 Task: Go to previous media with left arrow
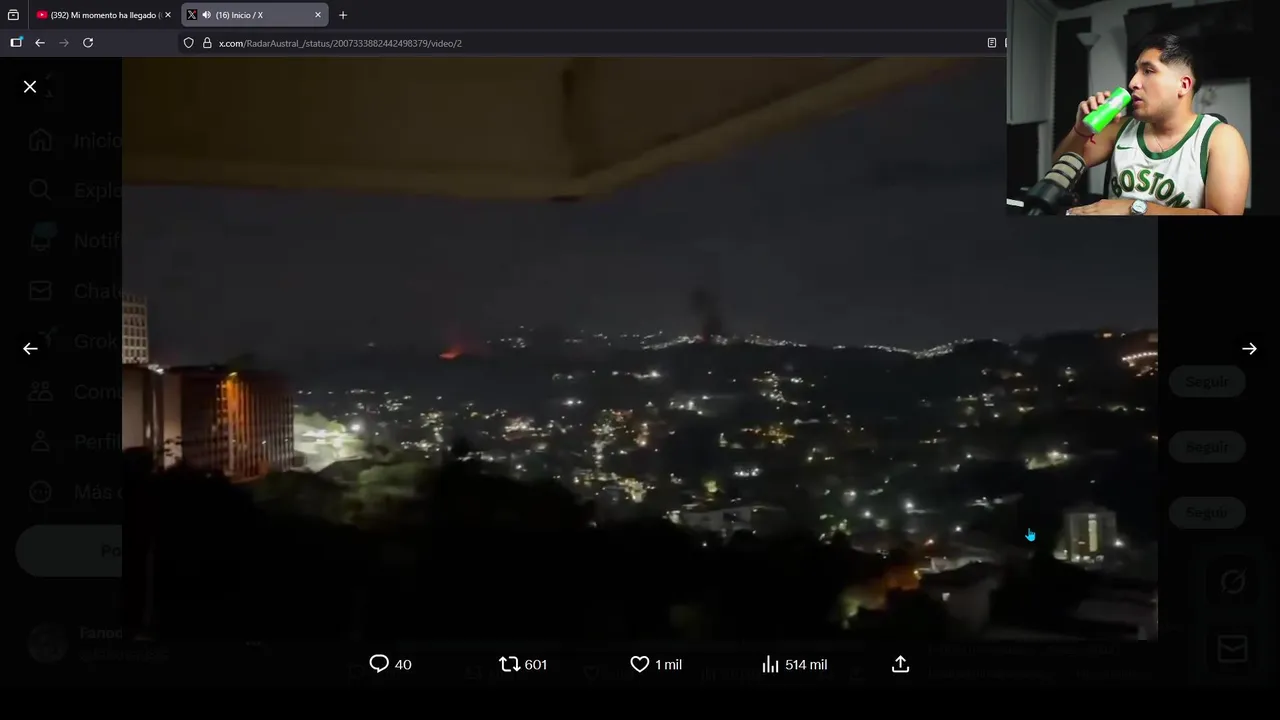[x=30, y=349]
